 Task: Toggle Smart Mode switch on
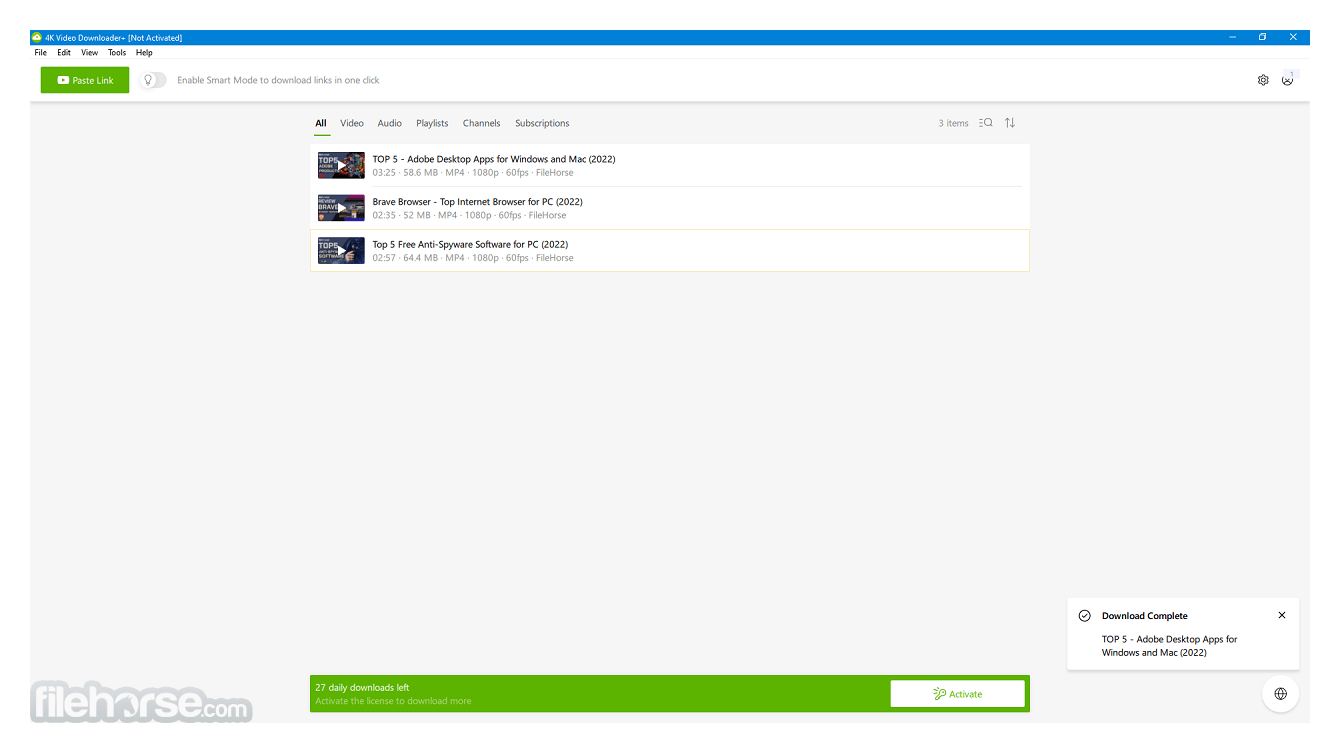tap(153, 80)
